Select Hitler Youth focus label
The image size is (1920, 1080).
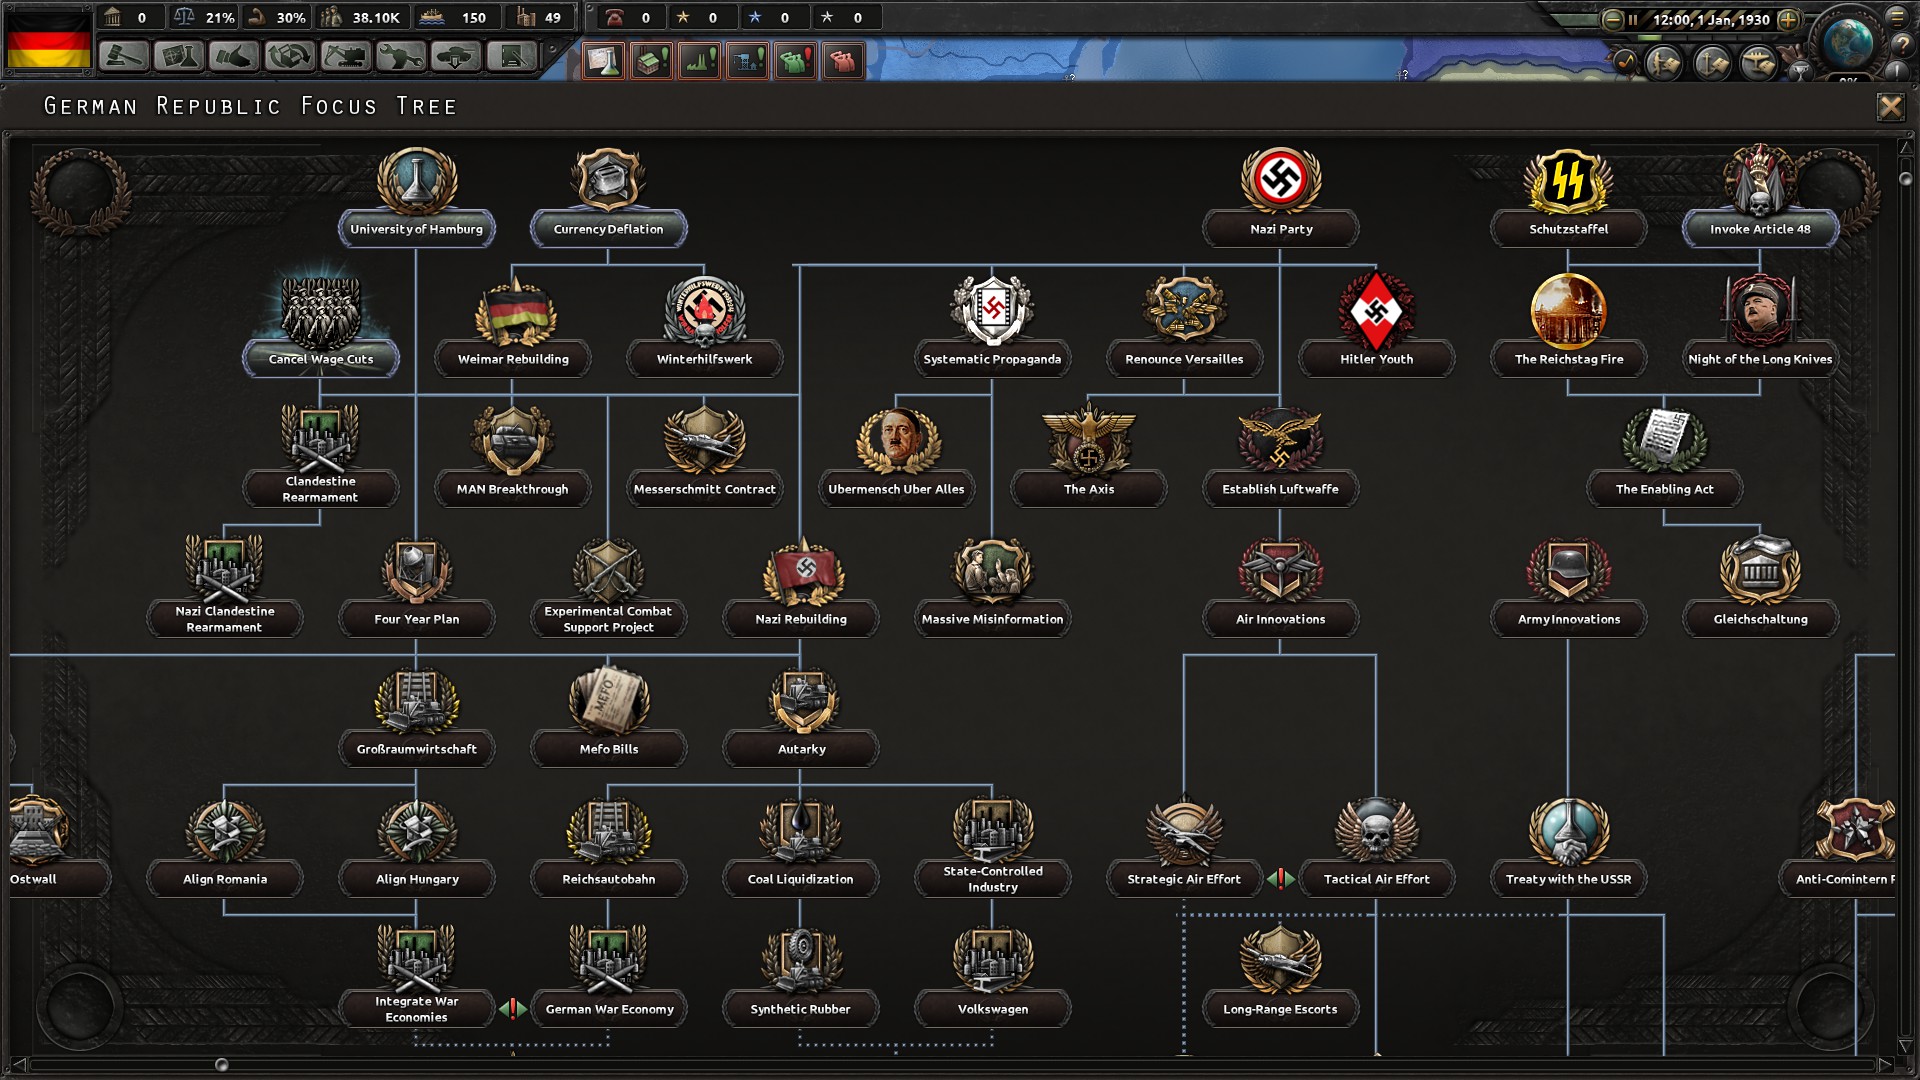coord(1376,359)
